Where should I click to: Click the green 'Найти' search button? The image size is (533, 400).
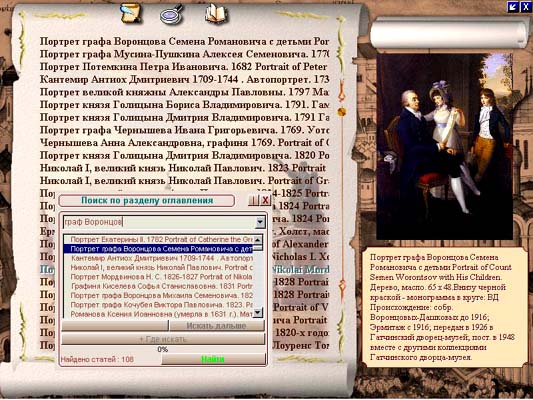pos(213,359)
